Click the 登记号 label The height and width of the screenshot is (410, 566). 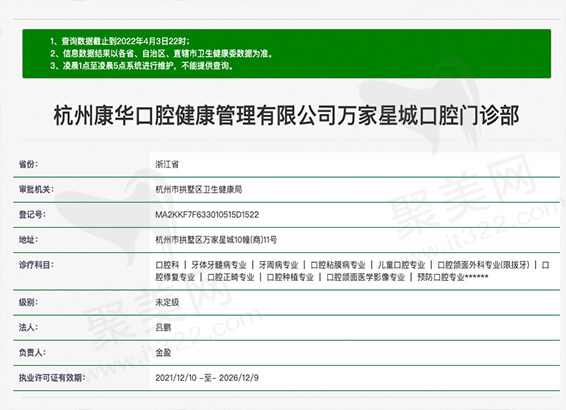coord(32,214)
